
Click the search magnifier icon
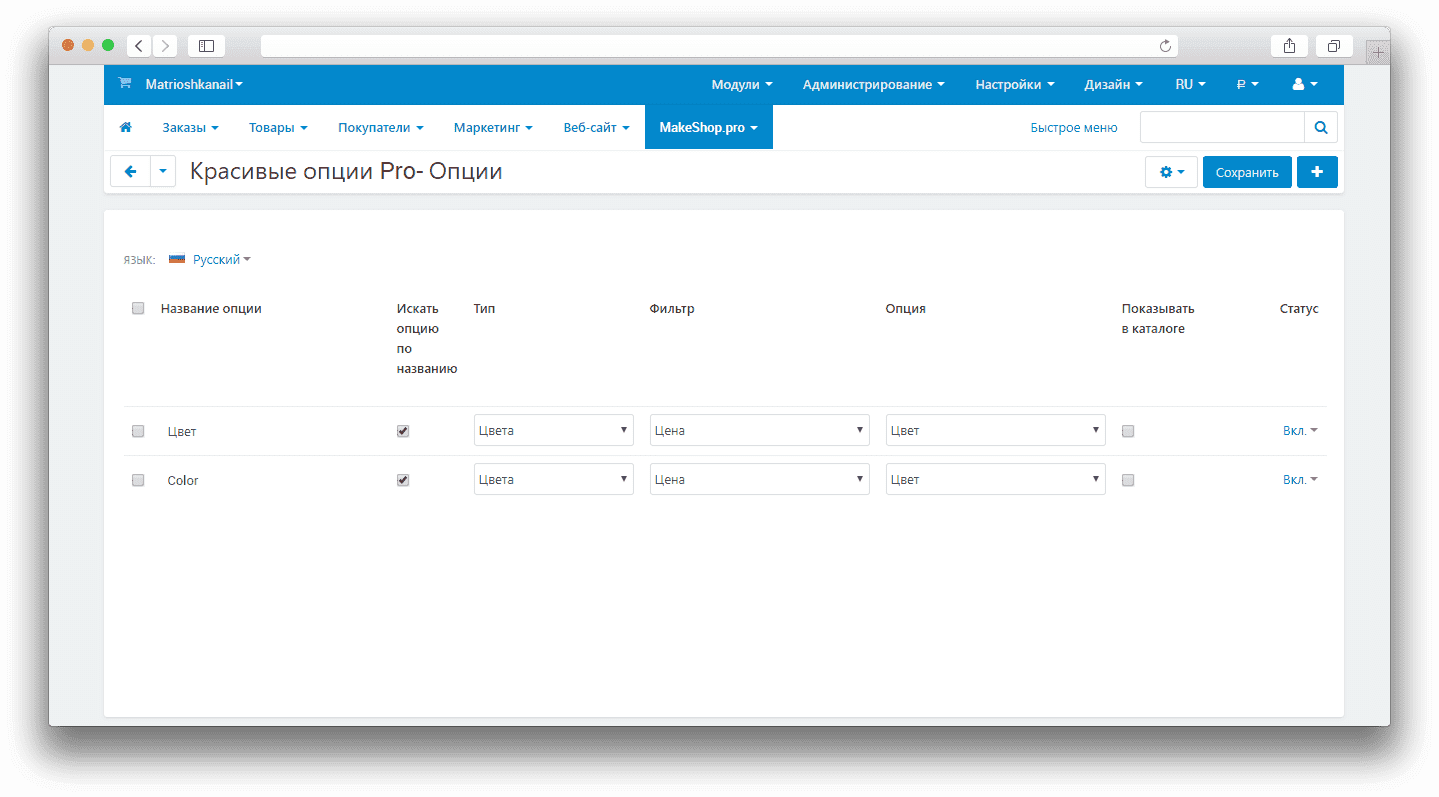(1321, 128)
